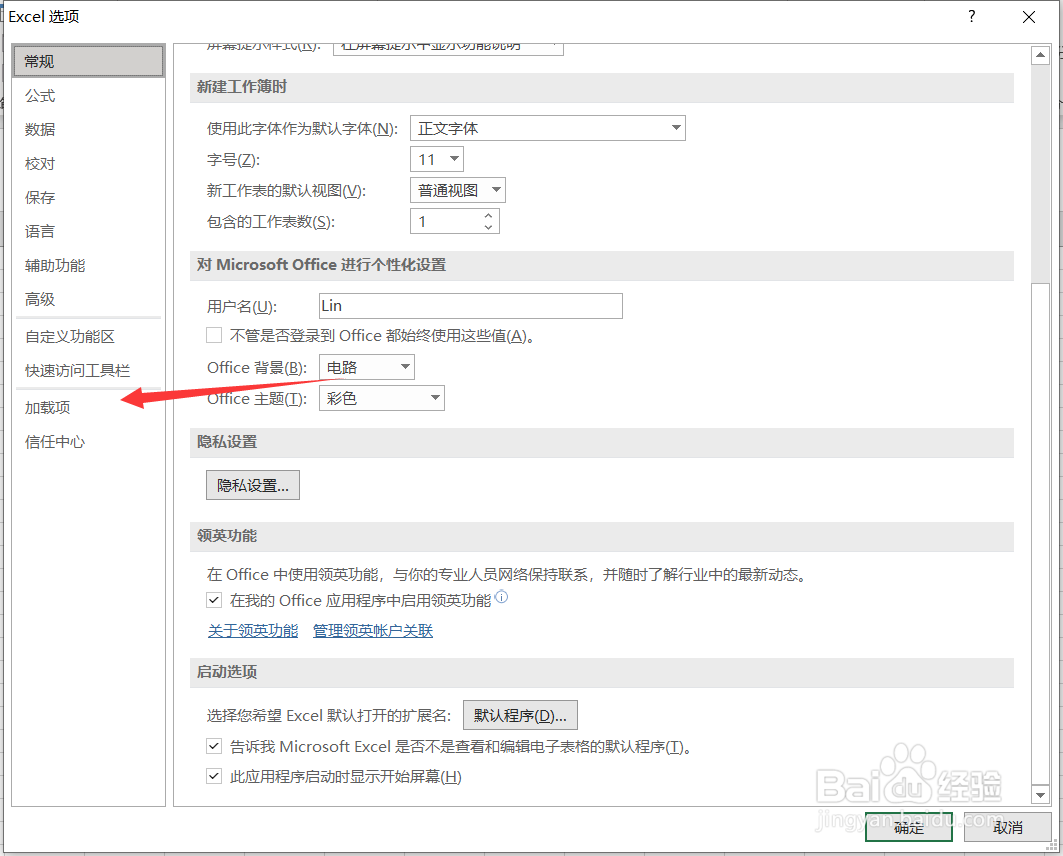Toggle default program notification checkbox
Image resolution: width=1063 pixels, height=856 pixels.
(x=214, y=746)
